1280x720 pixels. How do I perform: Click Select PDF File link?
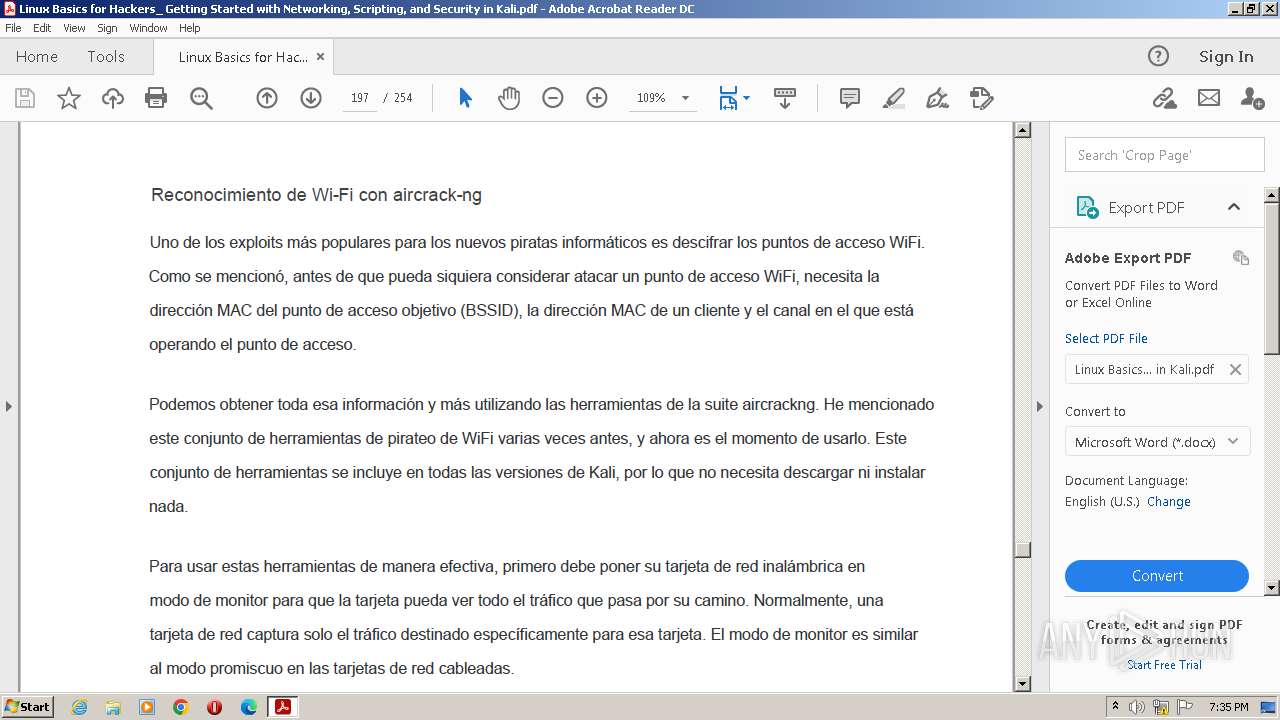point(1106,338)
